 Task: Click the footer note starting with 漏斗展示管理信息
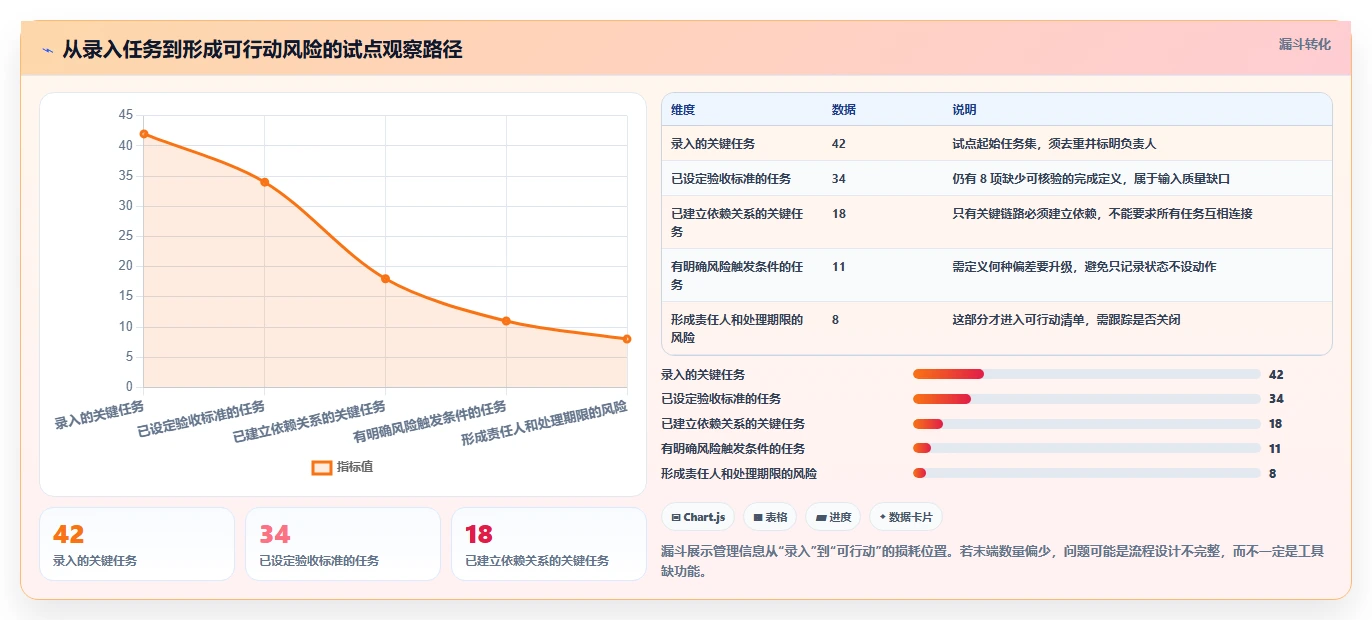[x=992, y=561]
